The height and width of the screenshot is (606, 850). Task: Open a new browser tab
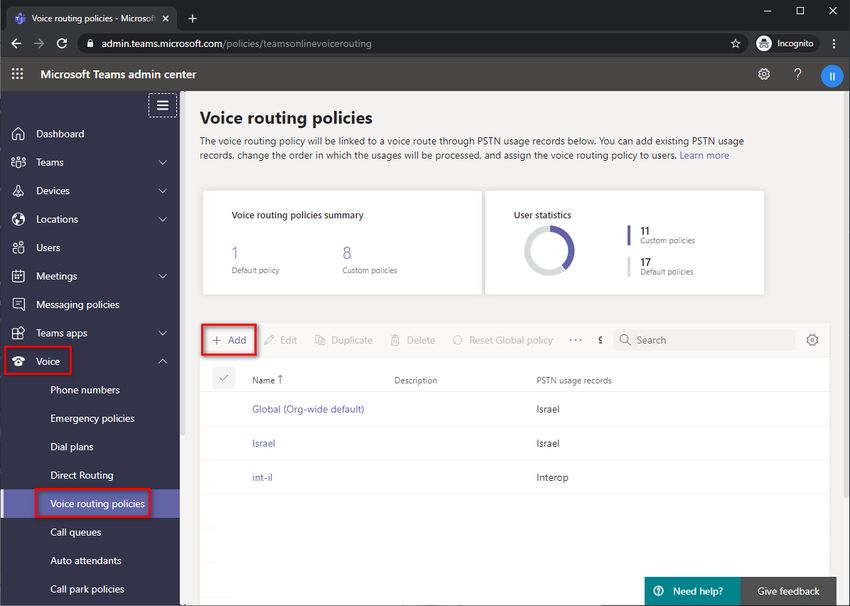click(192, 18)
